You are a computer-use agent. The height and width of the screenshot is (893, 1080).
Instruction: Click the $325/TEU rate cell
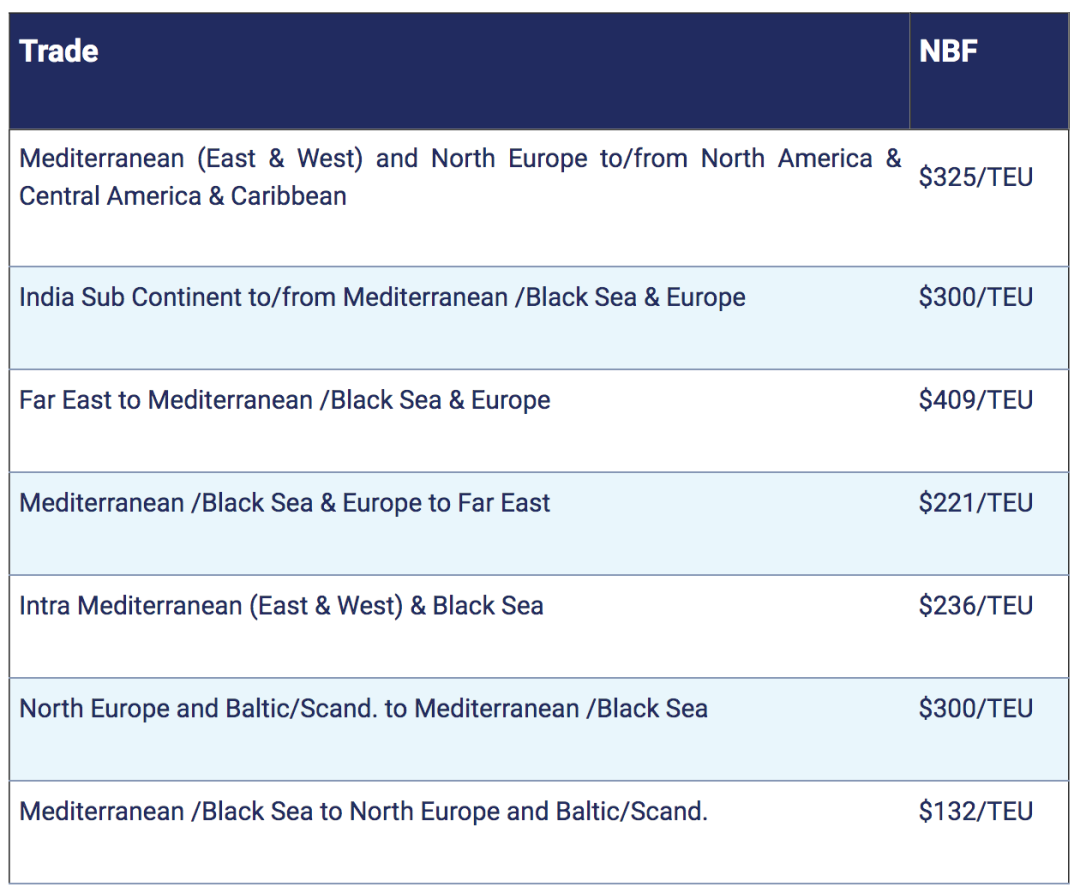point(975,178)
